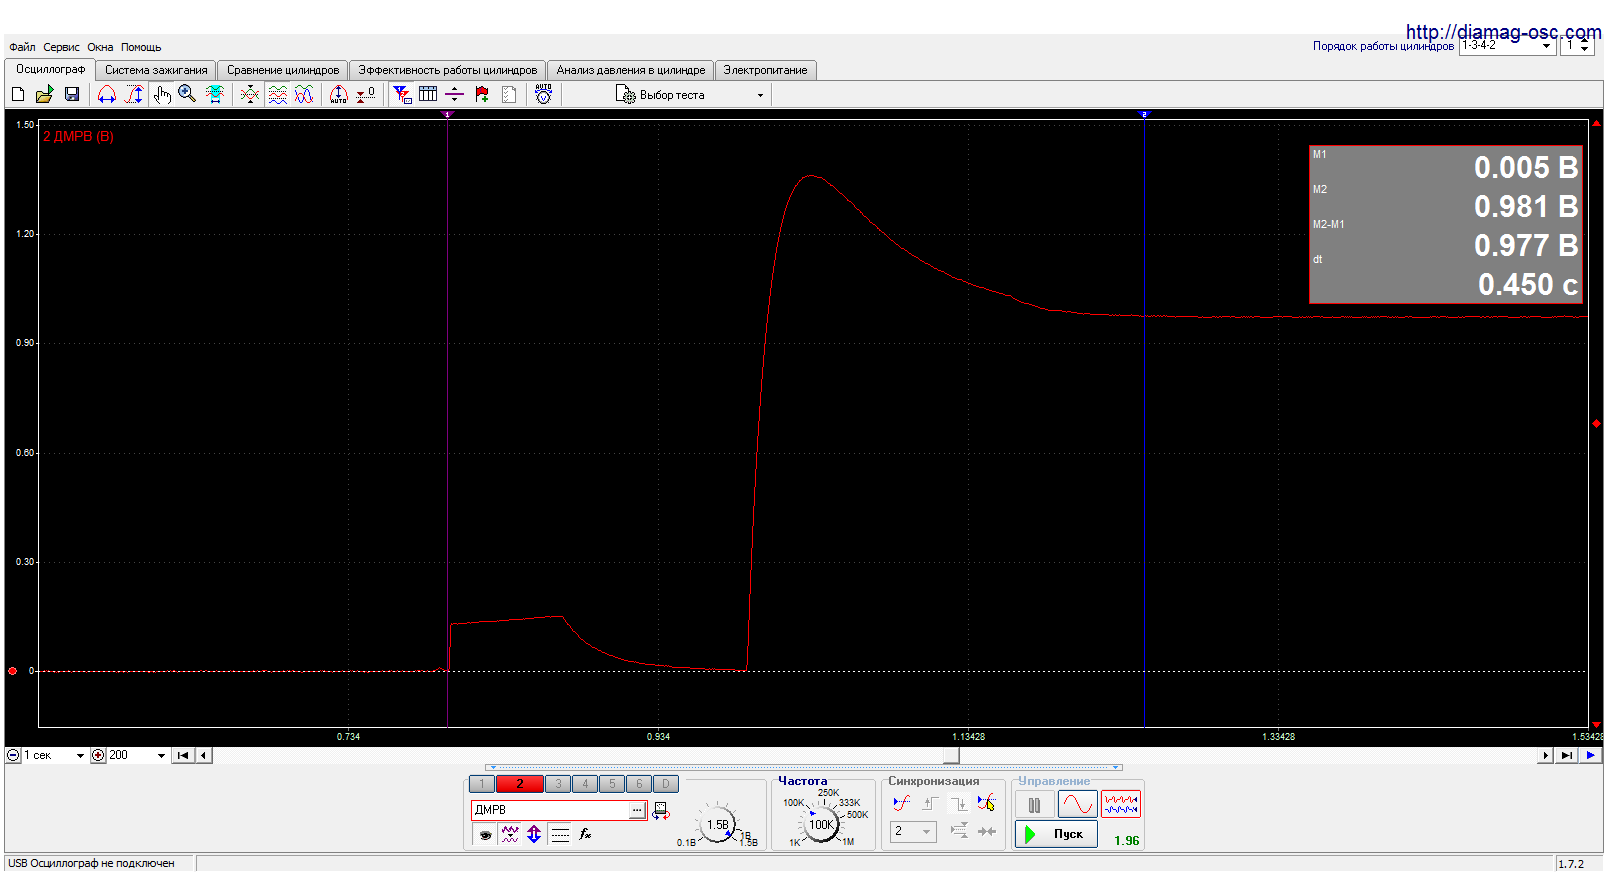
Task: Adjust the 1.5В voltage range knob
Action: [717, 825]
